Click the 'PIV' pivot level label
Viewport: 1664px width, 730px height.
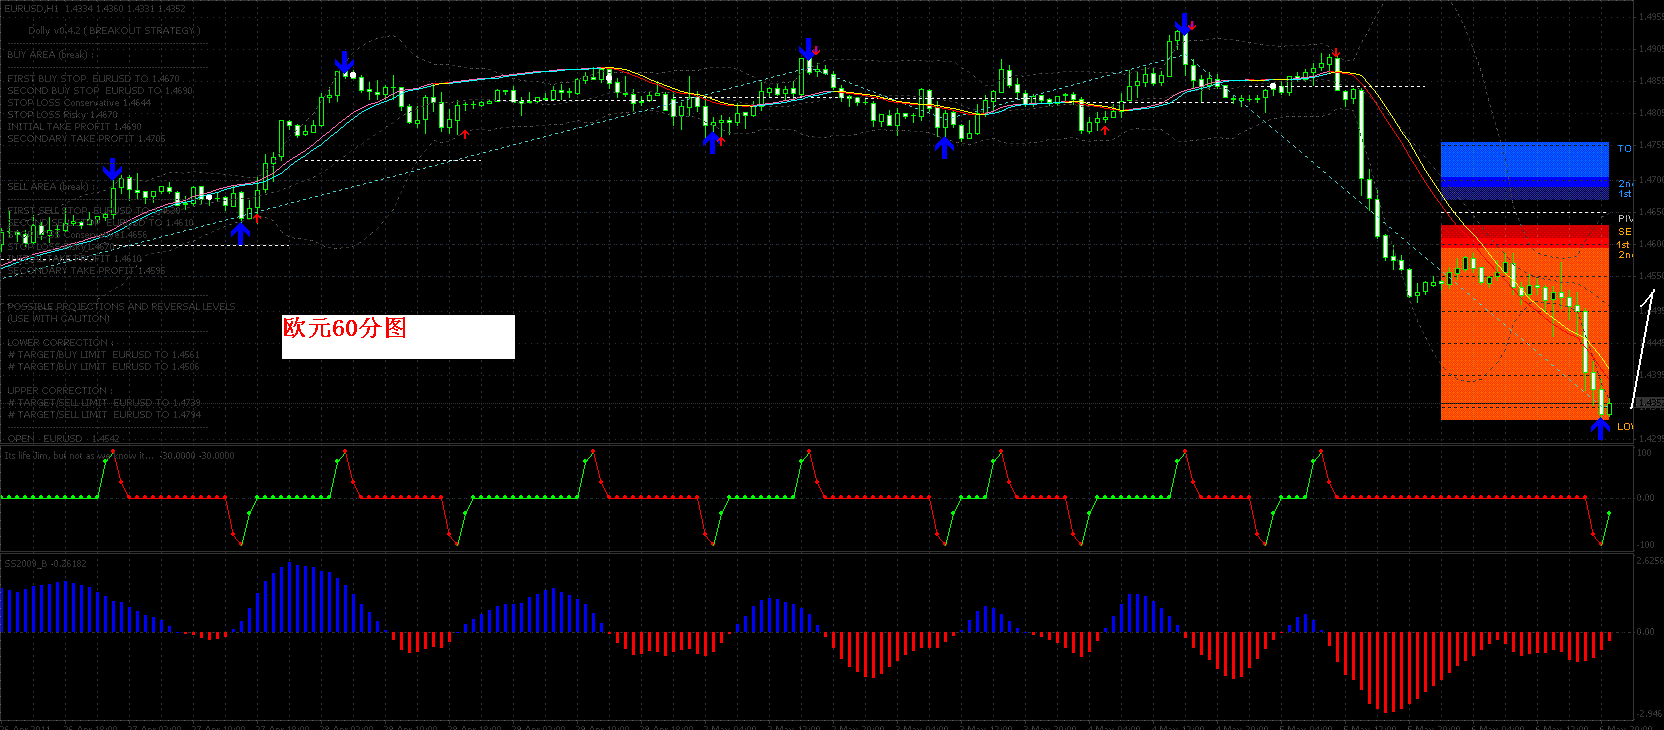[1625, 219]
